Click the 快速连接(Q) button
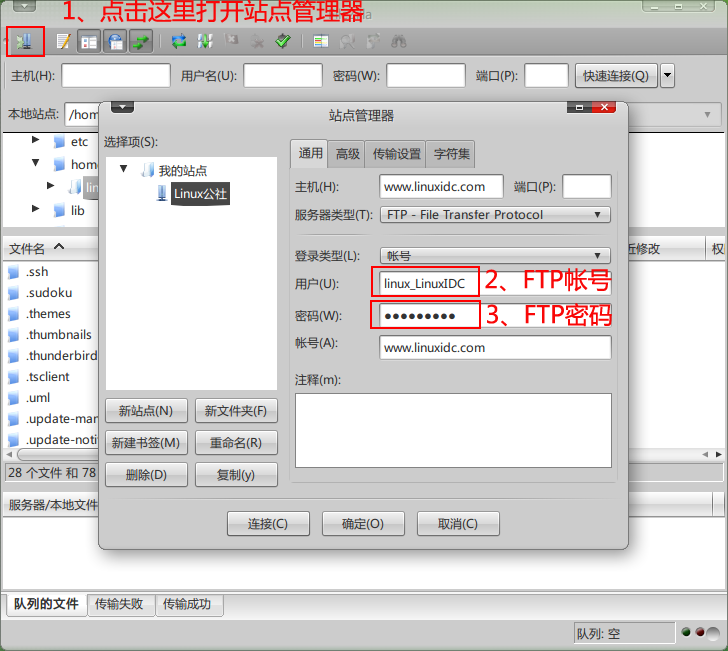 (x=616, y=76)
